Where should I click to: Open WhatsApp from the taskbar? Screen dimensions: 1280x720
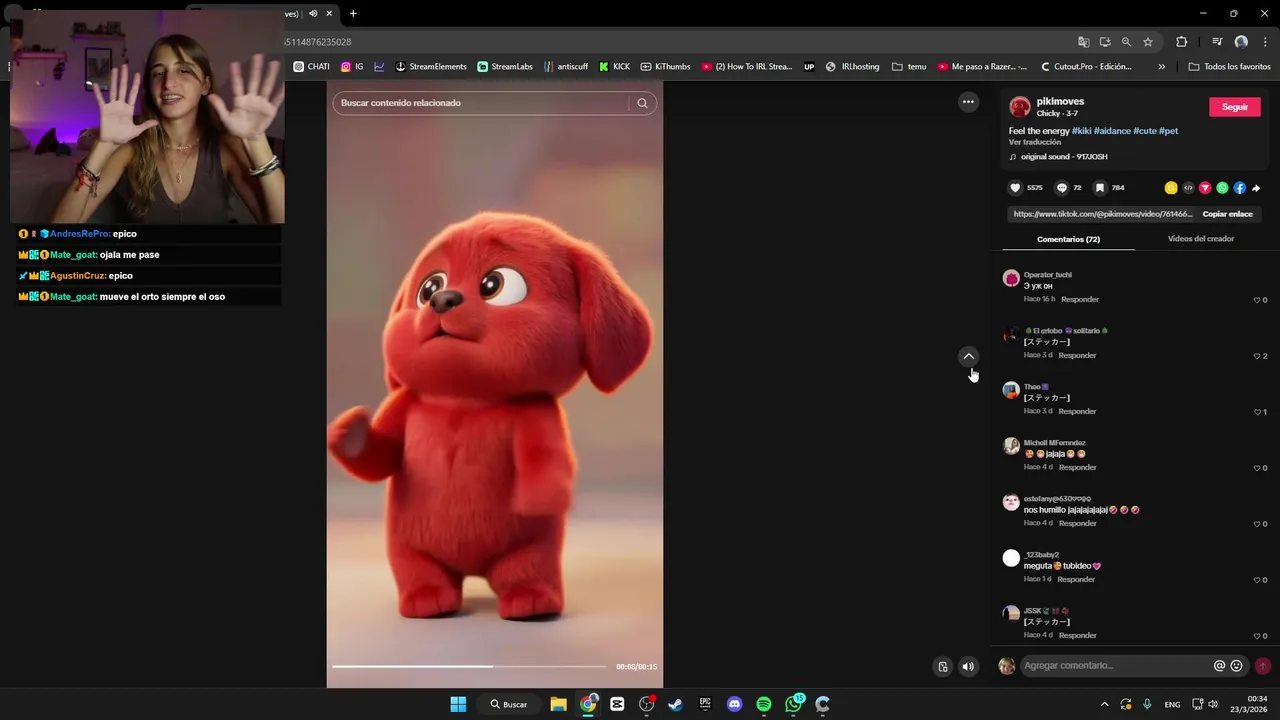pyautogui.click(x=794, y=704)
